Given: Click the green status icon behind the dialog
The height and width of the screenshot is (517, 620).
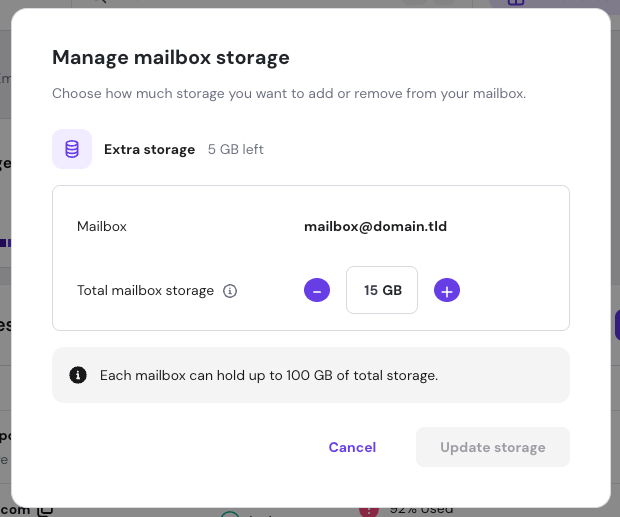Looking at the screenshot, I should point(230,513).
